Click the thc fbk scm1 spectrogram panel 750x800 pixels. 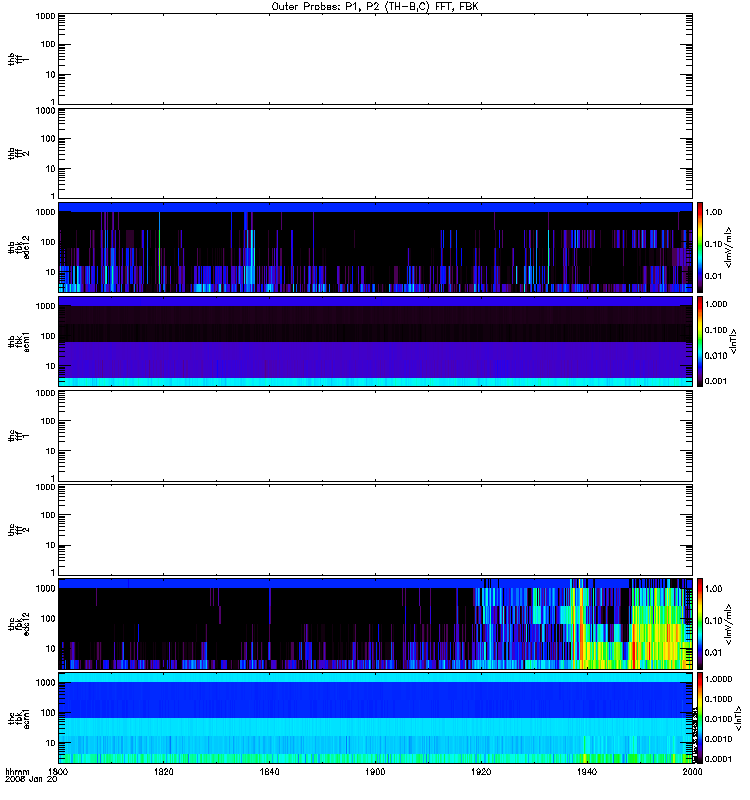[375, 718]
